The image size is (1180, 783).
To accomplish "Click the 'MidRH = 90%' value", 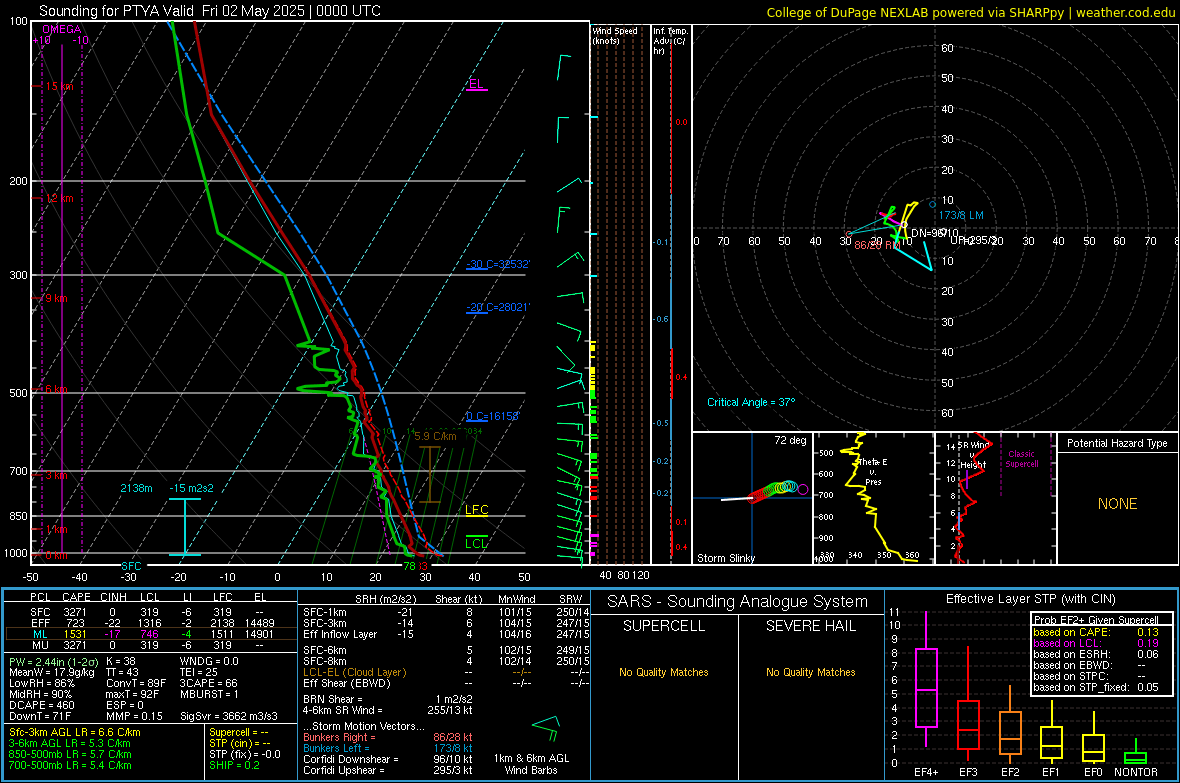I will [40, 693].
